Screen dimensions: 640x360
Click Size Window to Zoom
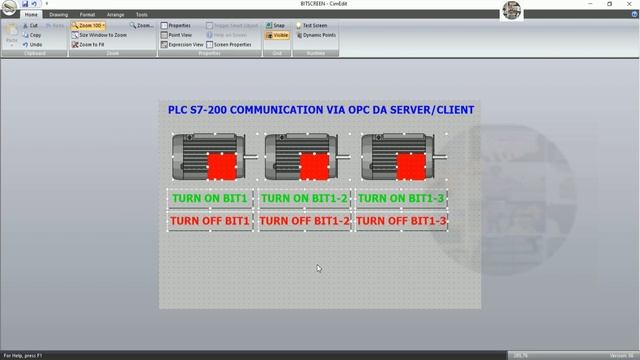[99, 35]
